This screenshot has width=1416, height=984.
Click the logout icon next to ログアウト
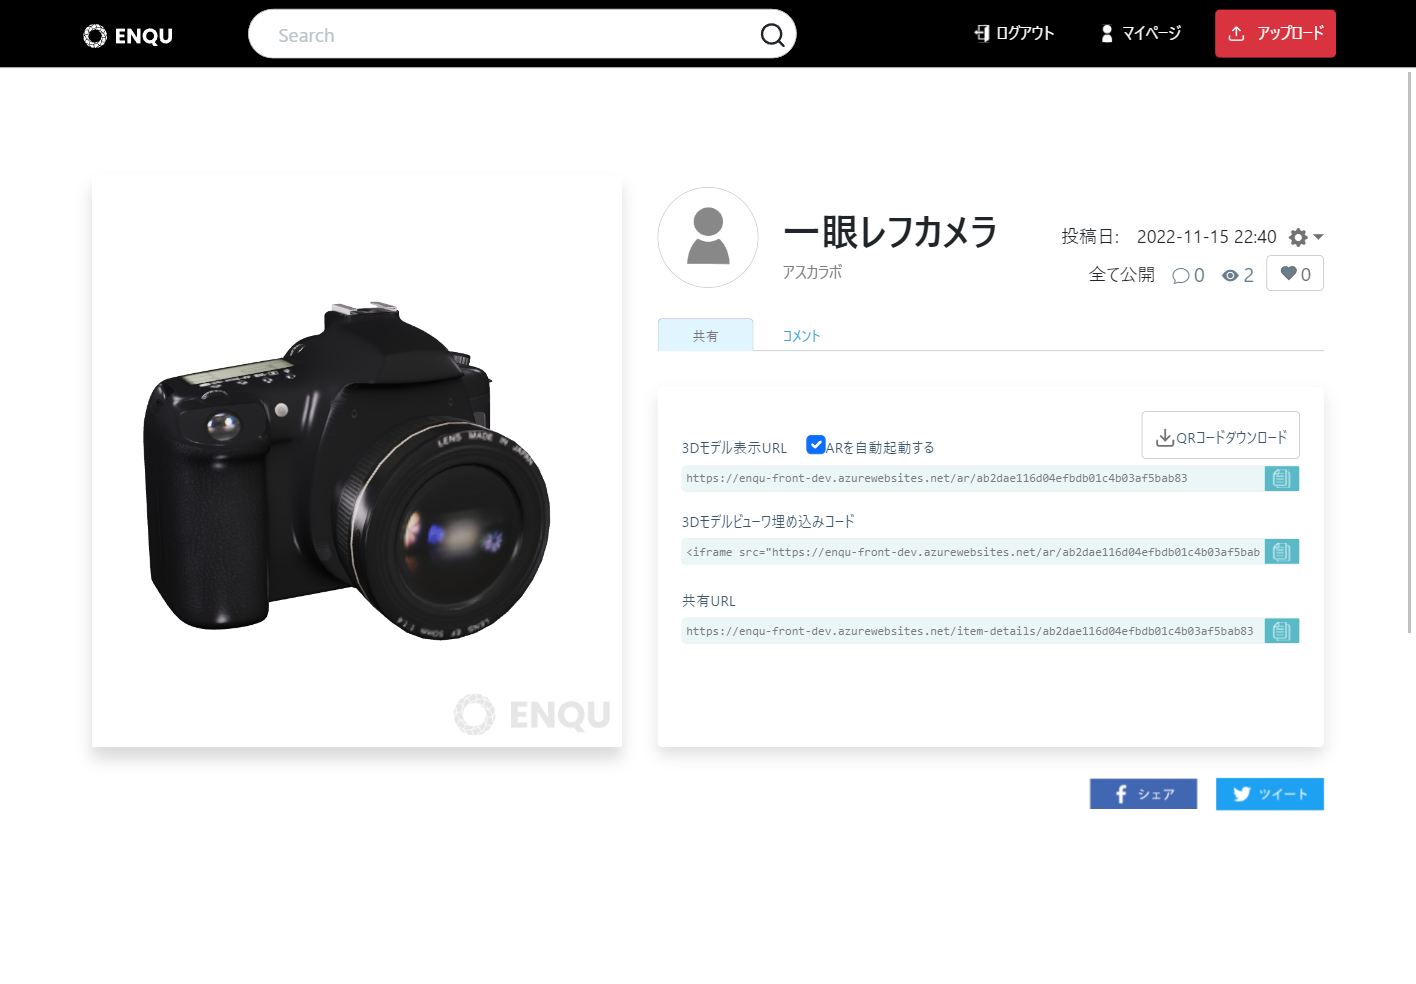[x=981, y=33]
